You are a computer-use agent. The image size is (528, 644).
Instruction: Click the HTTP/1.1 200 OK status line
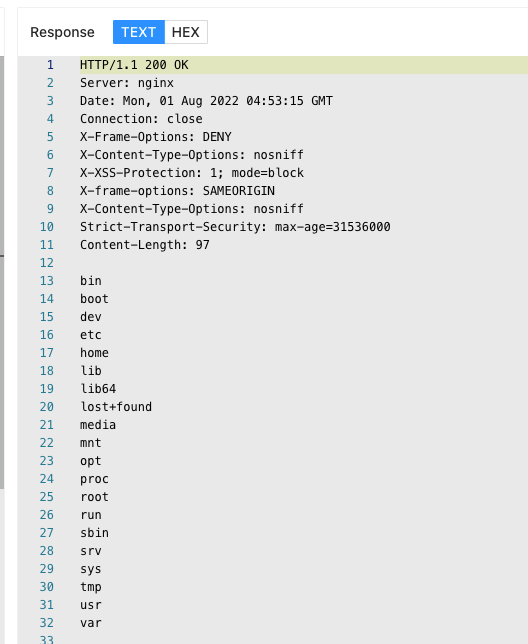click(134, 65)
